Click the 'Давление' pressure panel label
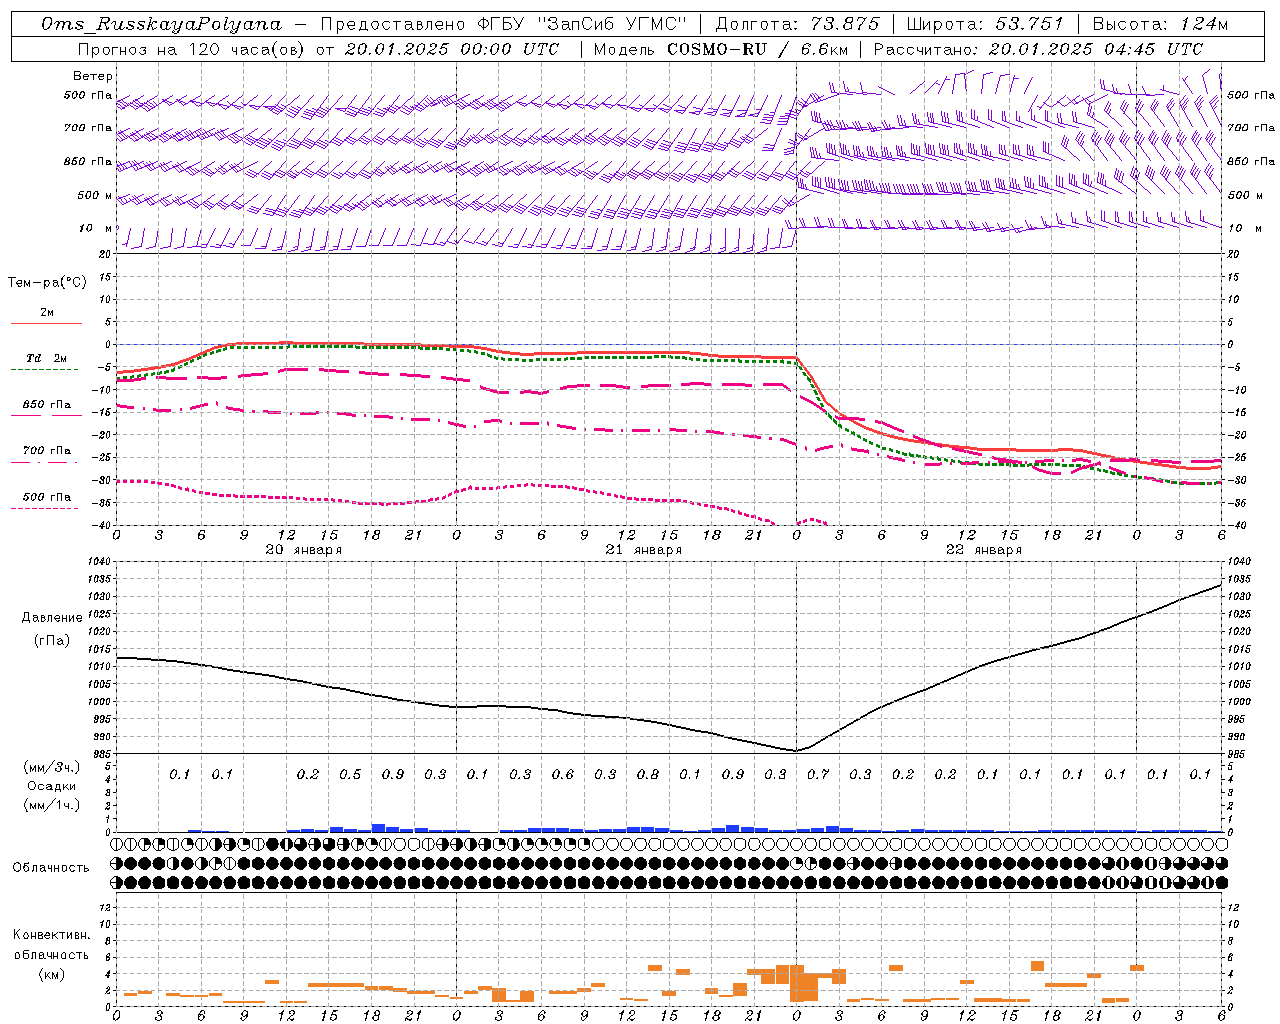The image size is (1280, 1024). coord(52,618)
